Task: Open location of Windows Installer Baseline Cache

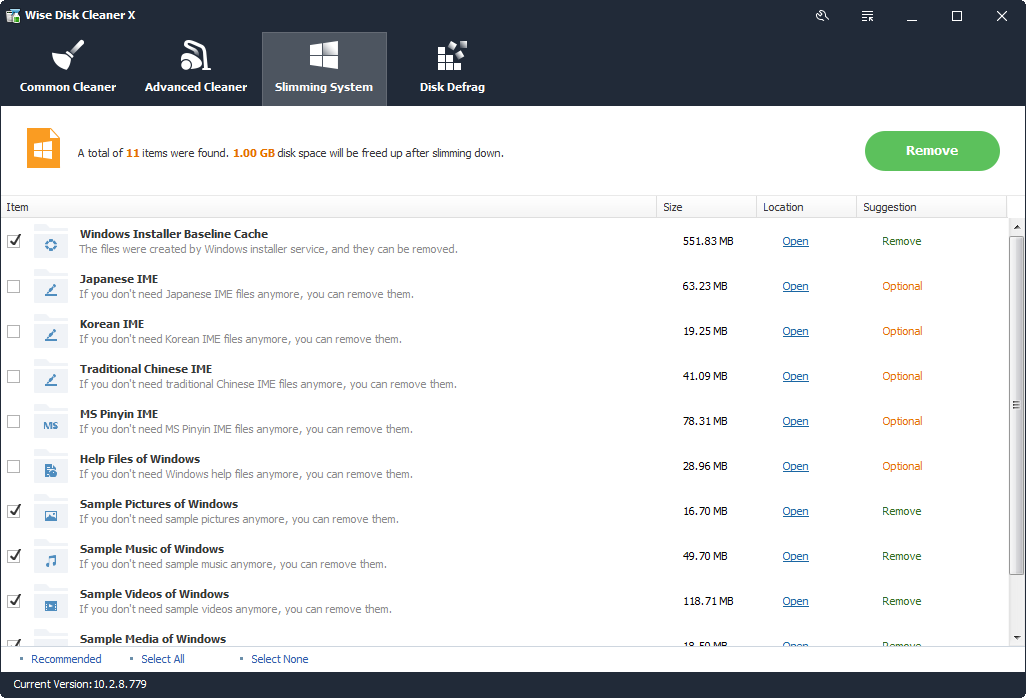Action: (x=795, y=241)
